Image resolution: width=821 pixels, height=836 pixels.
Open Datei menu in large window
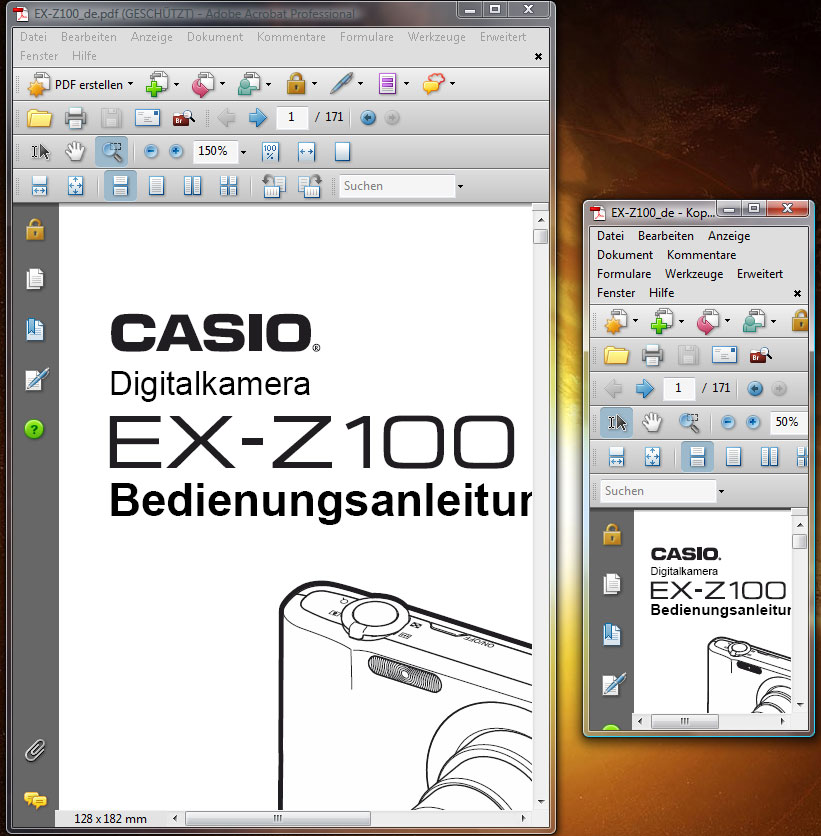coord(33,37)
